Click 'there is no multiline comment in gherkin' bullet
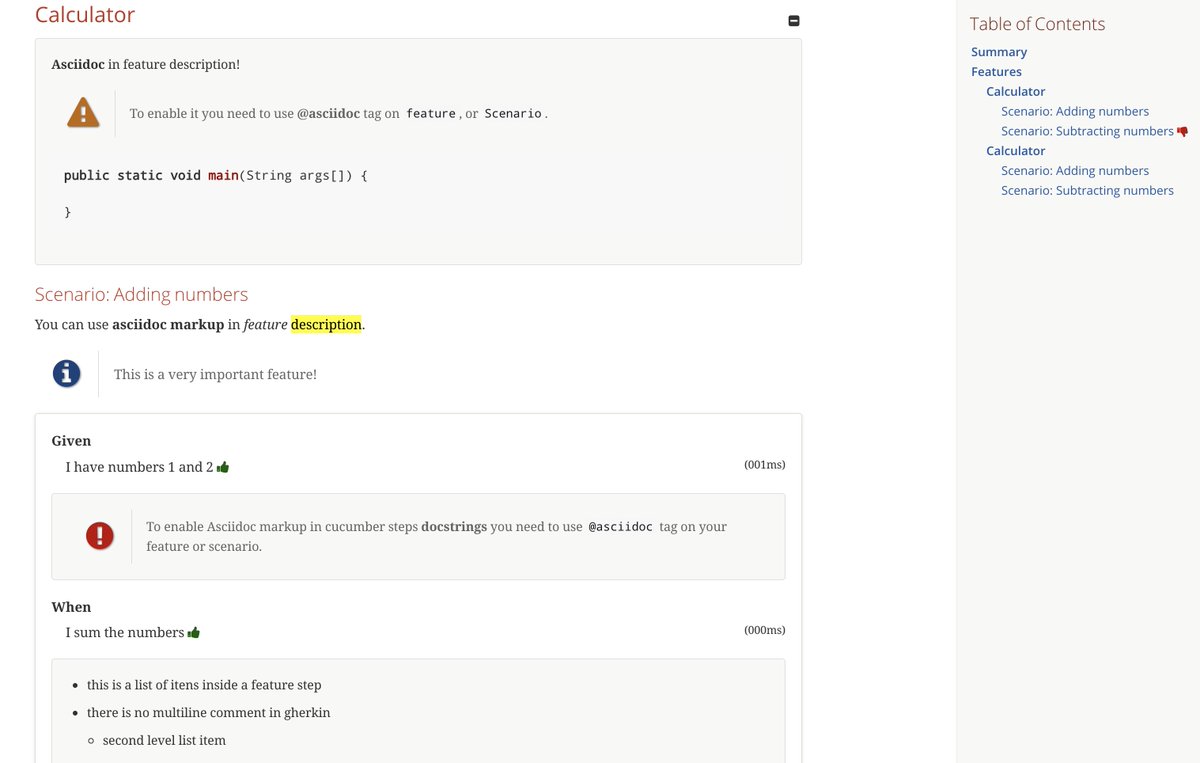 point(208,713)
